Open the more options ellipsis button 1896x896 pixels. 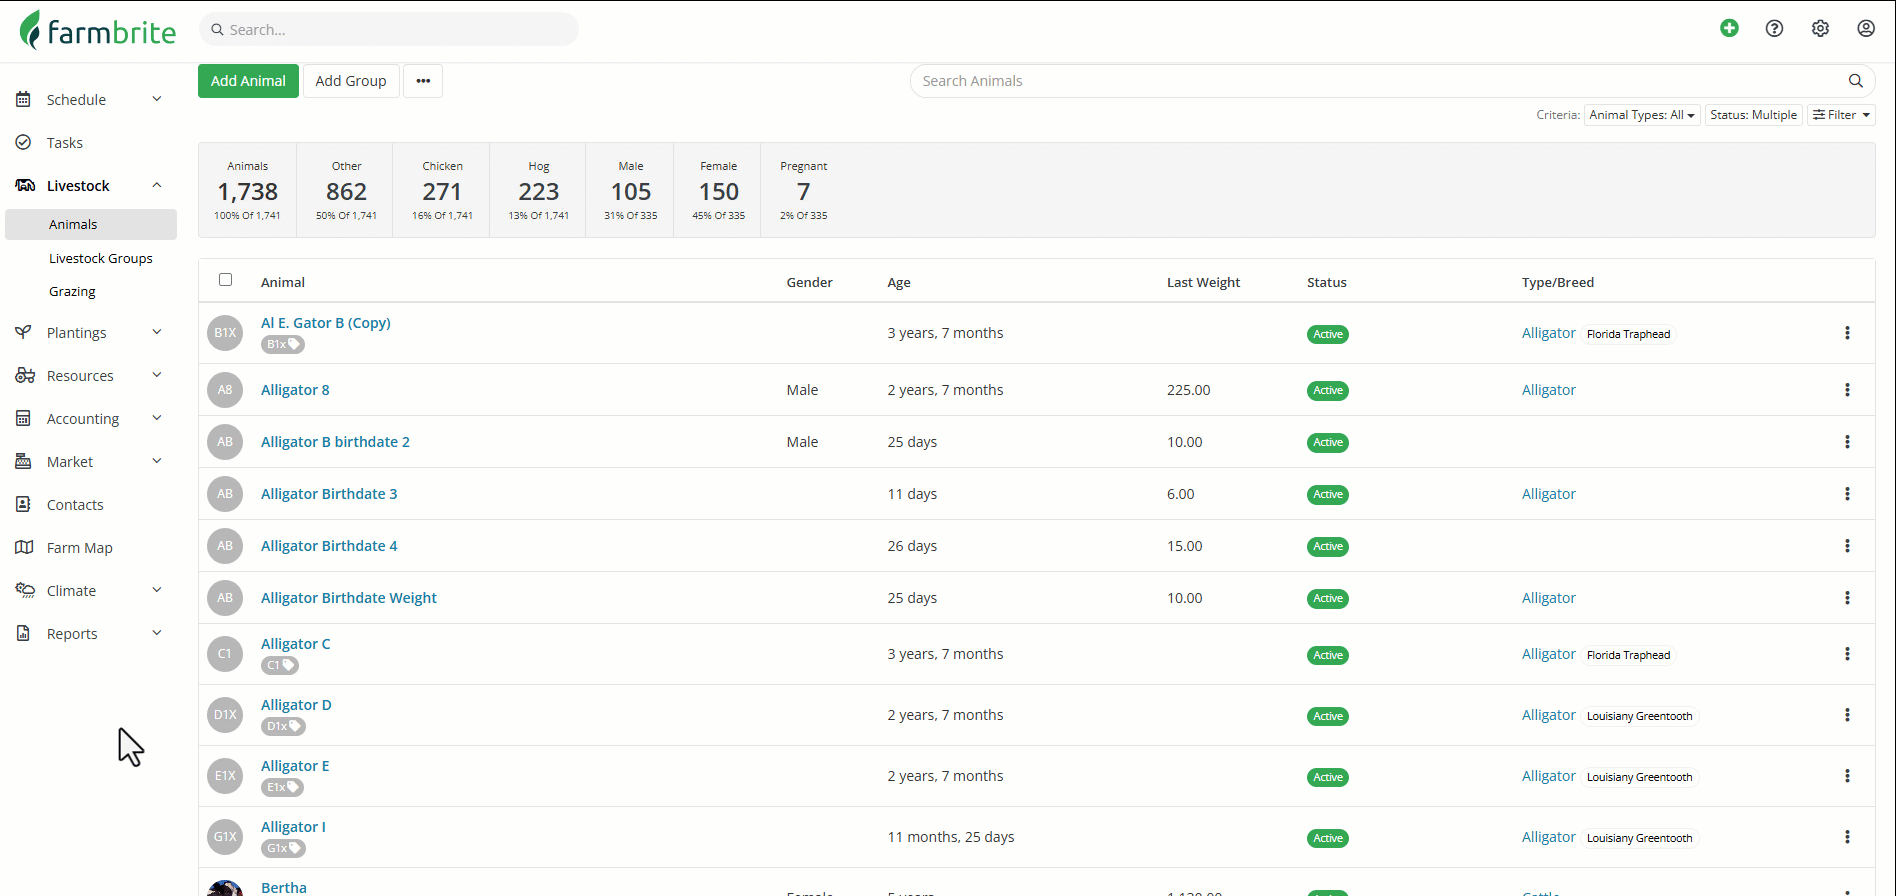[x=423, y=81]
